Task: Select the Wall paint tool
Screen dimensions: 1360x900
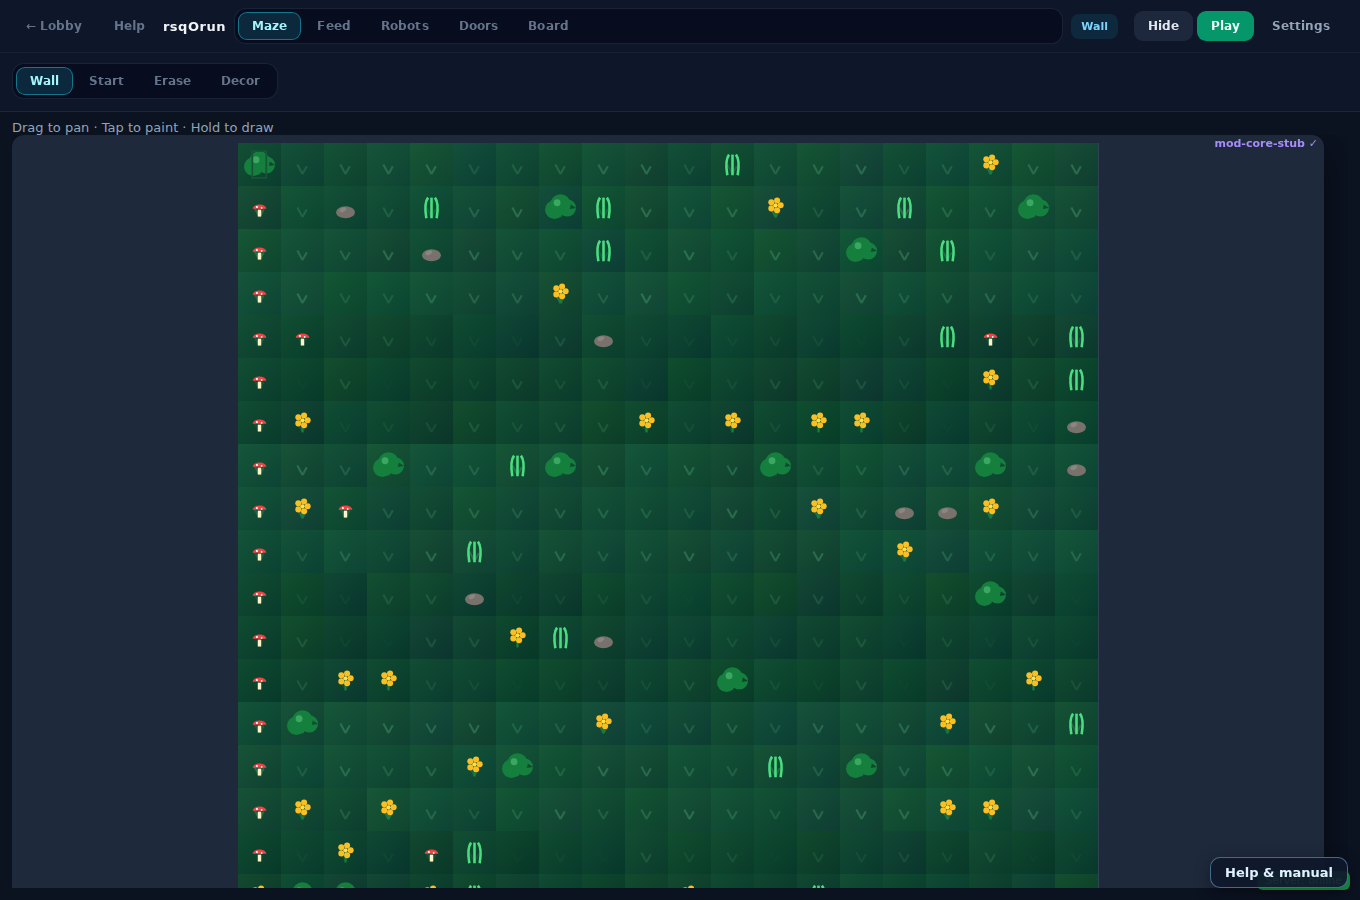Action: coord(44,81)
